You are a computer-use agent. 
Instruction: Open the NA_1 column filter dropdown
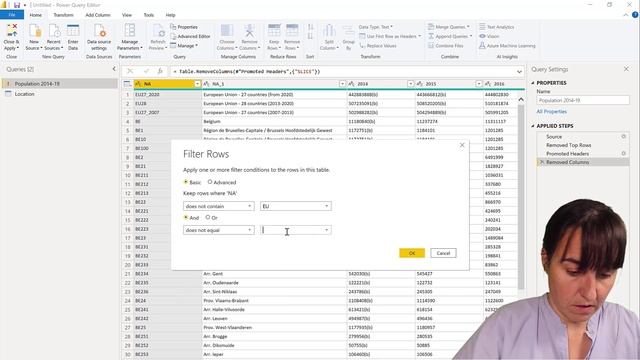[342, 84]
